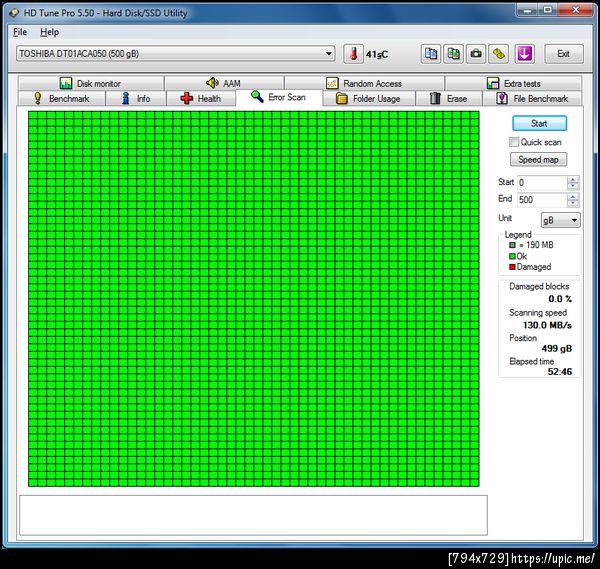Click the 52:46 elapsed time value

click(x=560, y=372)
